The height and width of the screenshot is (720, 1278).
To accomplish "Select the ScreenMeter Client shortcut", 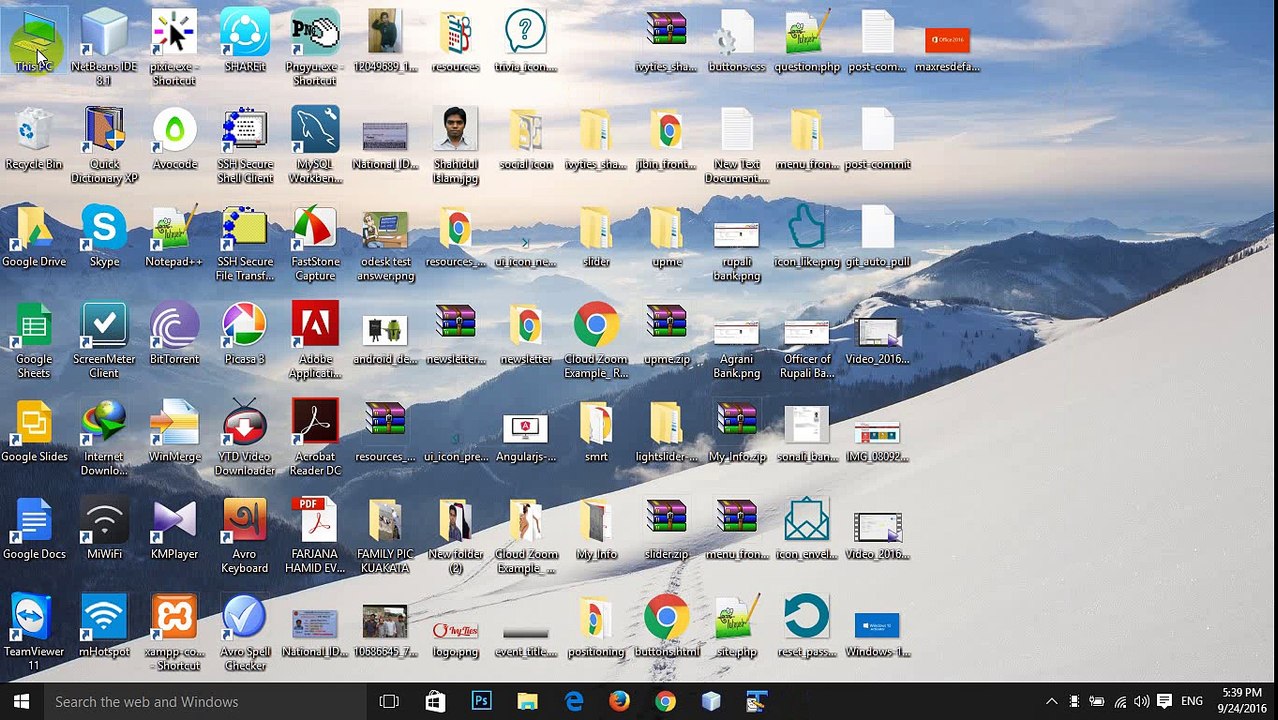I will point(104,340).
